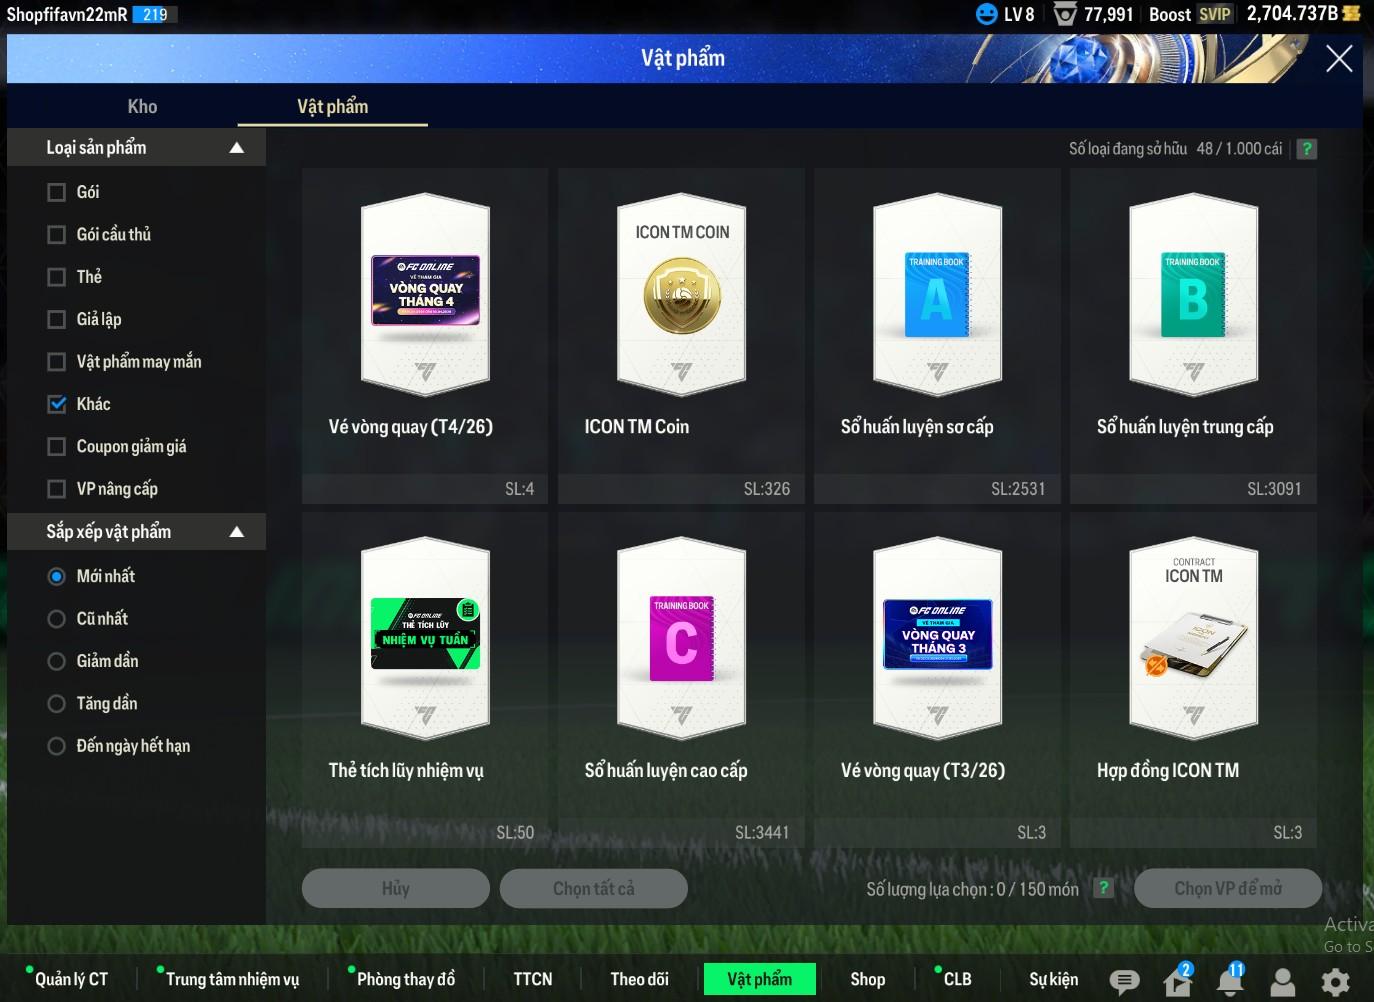Open Shop from the bottom menu
1374x1002 pixels.
[x=867, y=979]
